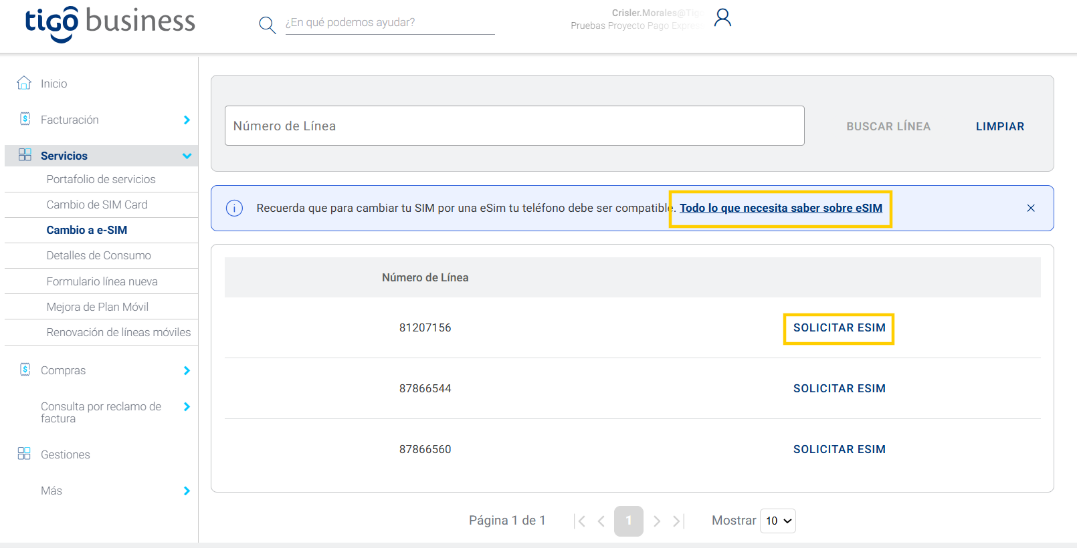
Task: Open Inicio in the sidebar
Action: tap(54, 84)
